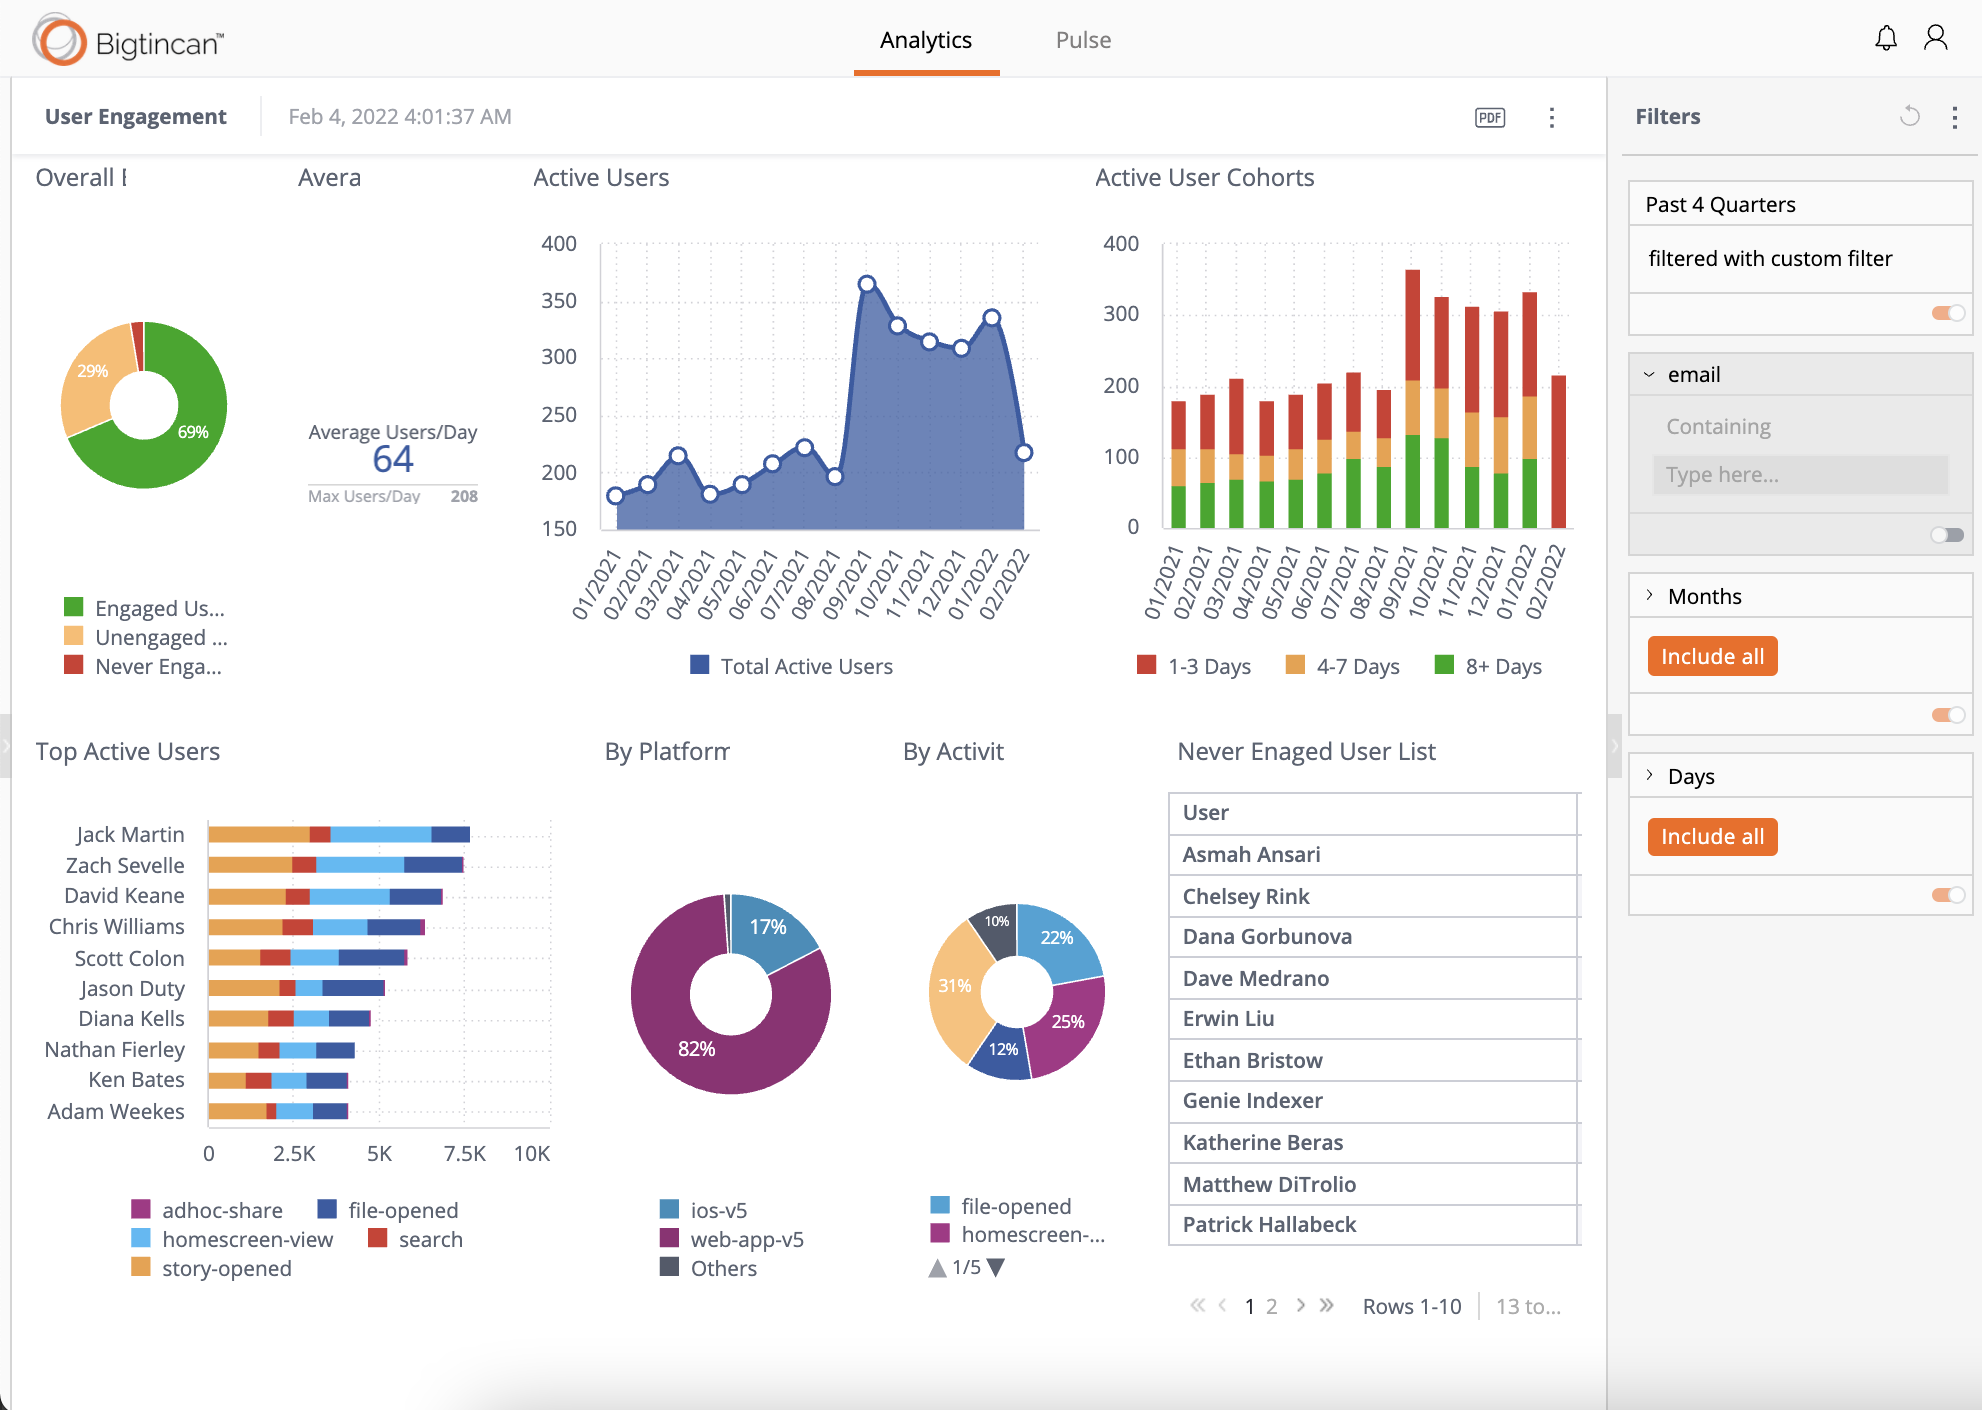Toggle the Months filter switch
Viewport: 1982px width, 1410px height.
1948,714
